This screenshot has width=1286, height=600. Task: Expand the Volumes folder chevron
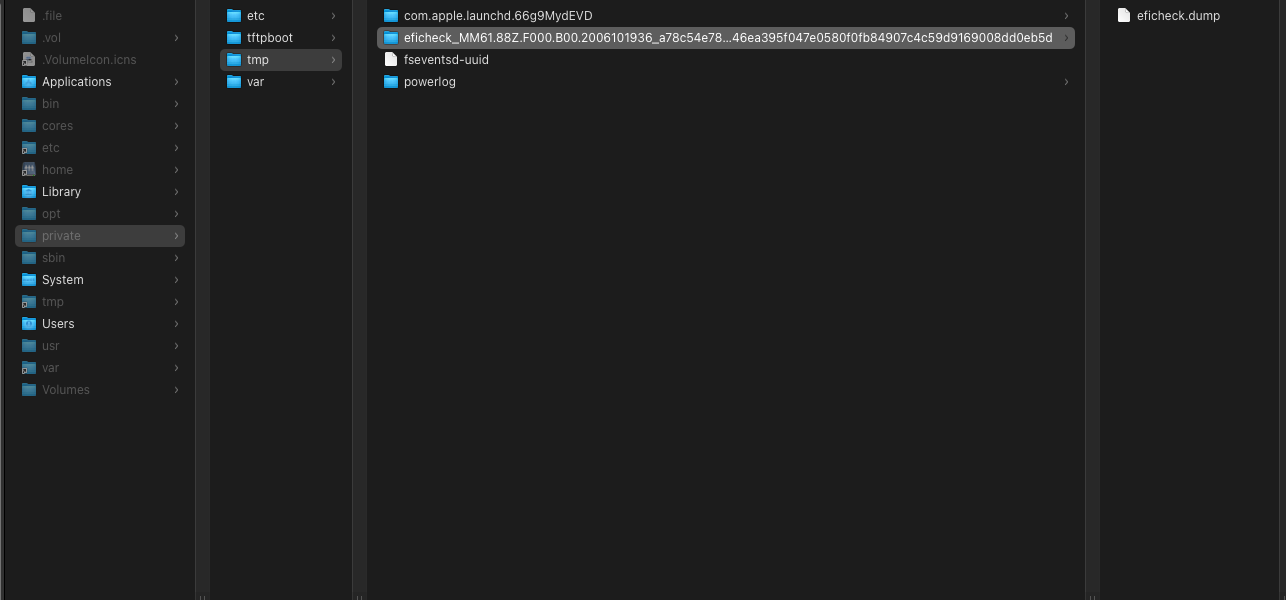177,390
